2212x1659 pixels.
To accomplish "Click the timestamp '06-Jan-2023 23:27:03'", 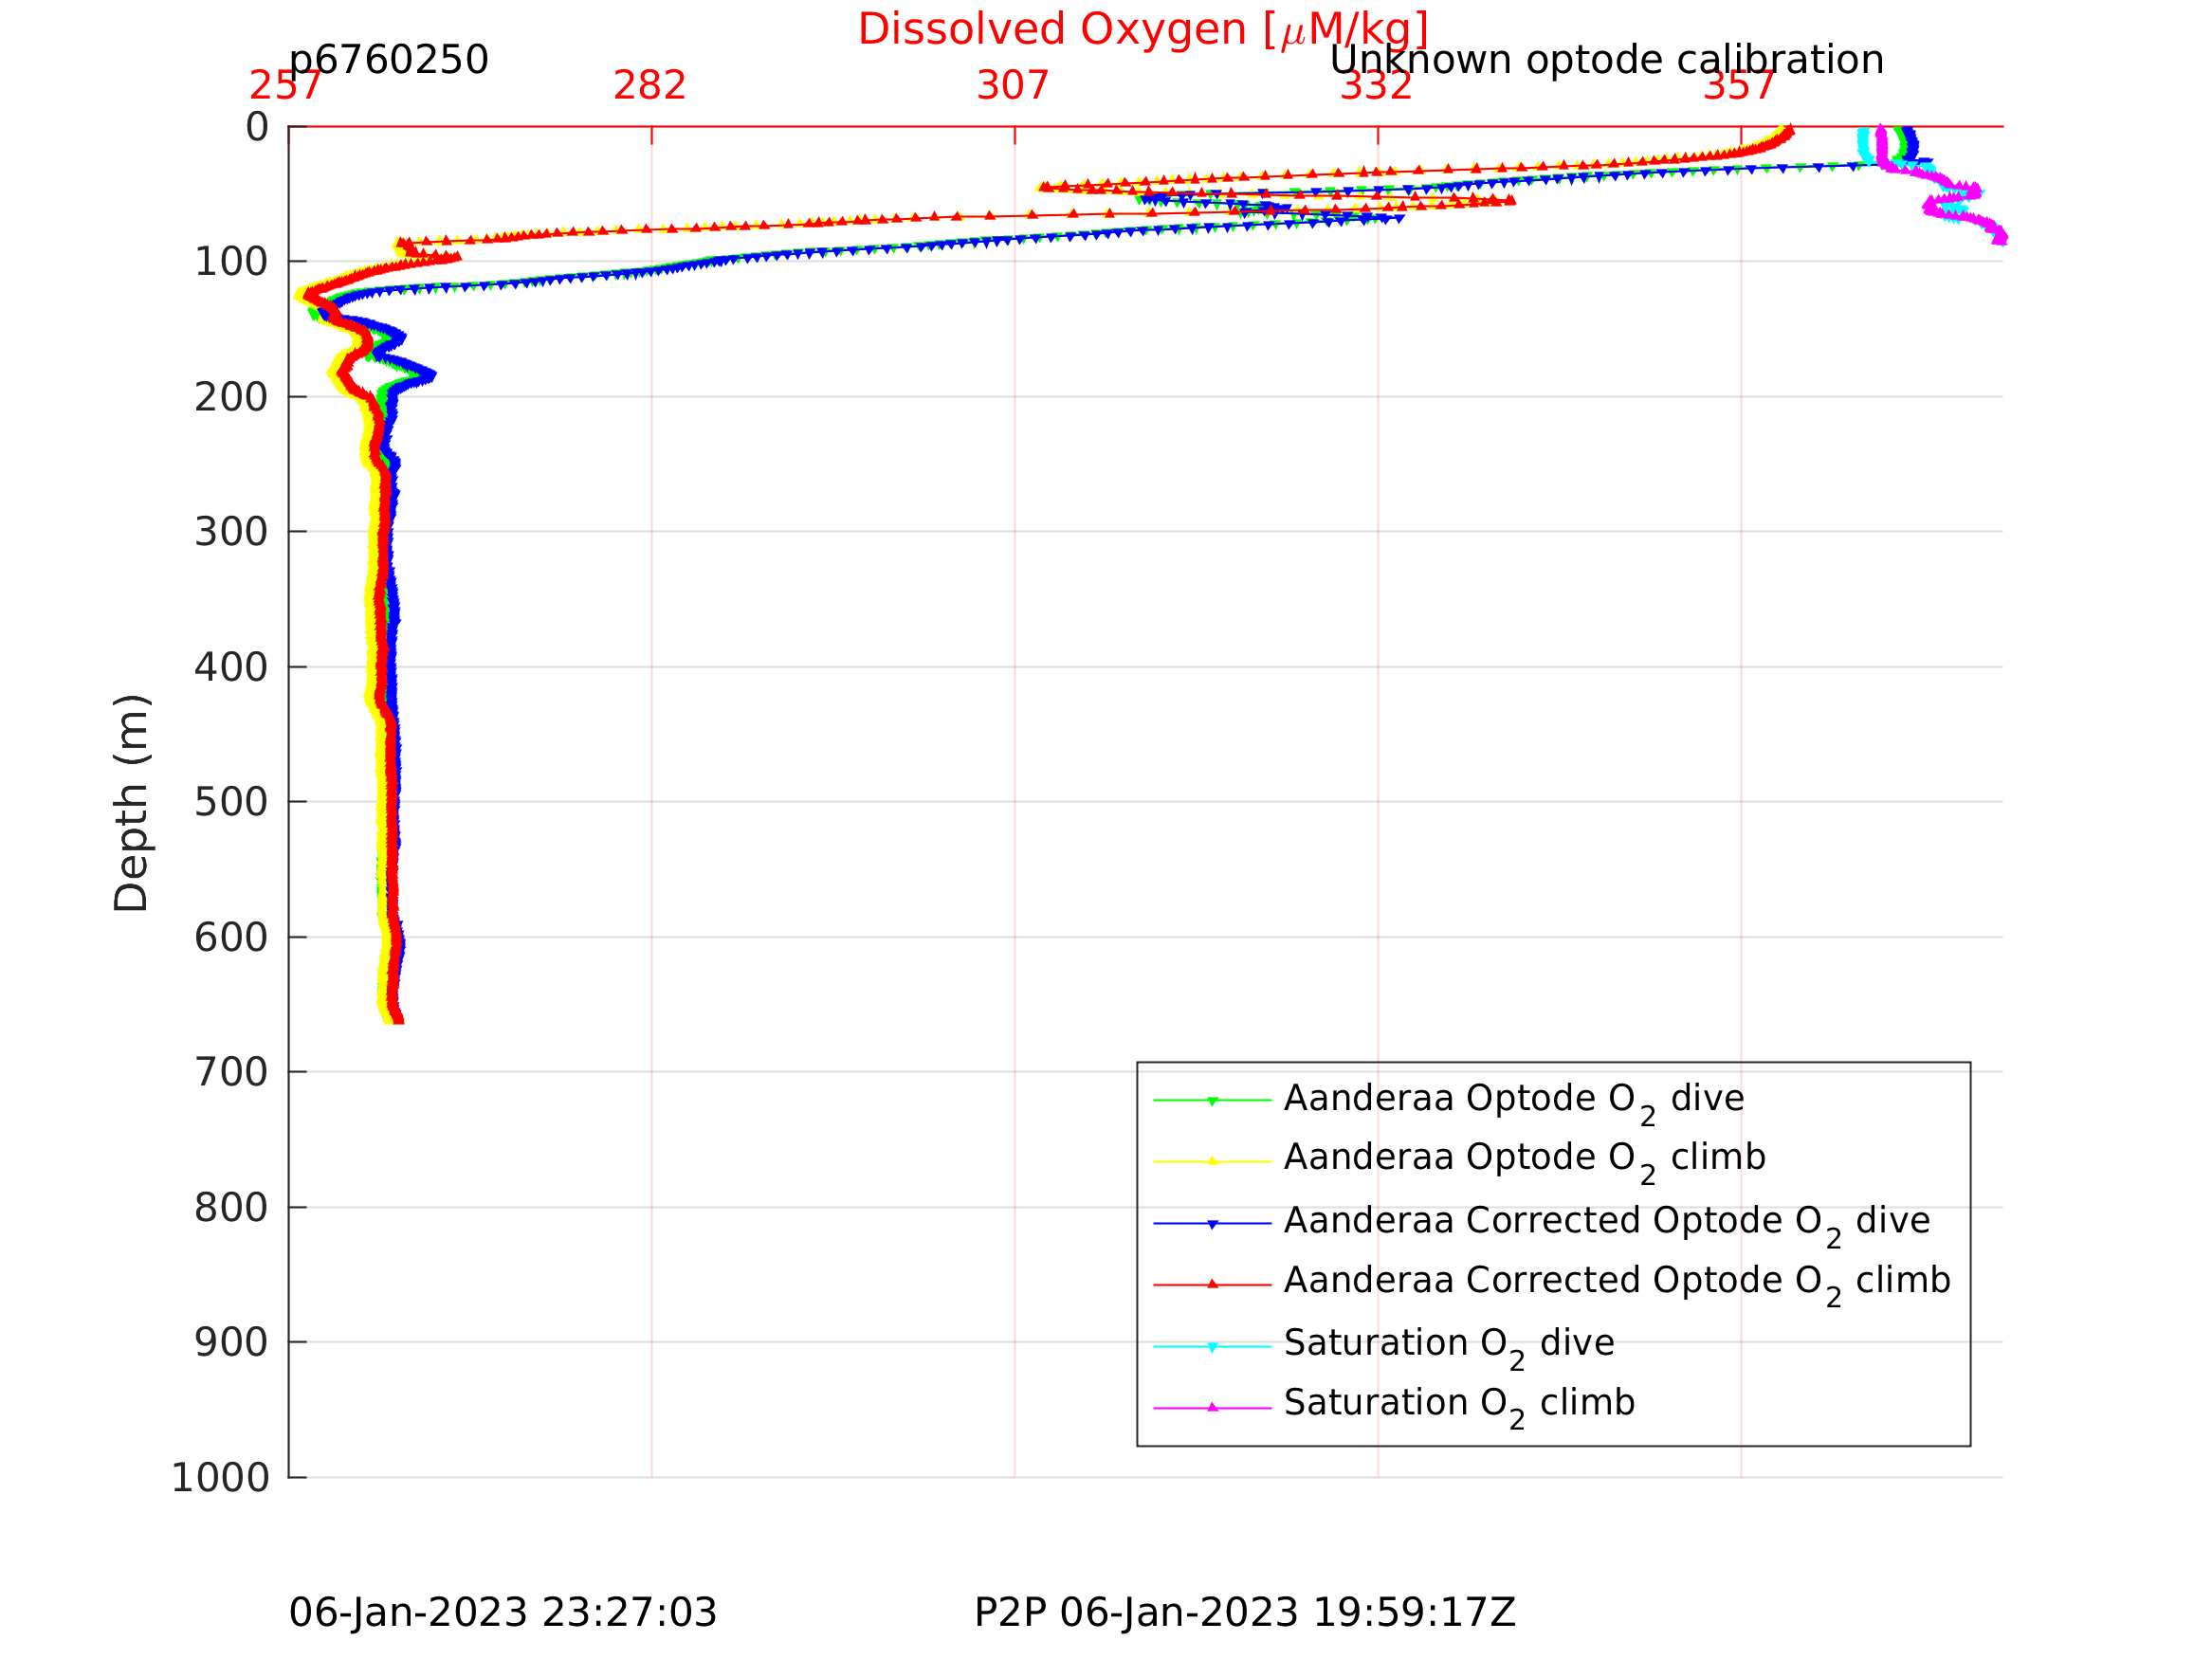I will (x=503, y=1614).
